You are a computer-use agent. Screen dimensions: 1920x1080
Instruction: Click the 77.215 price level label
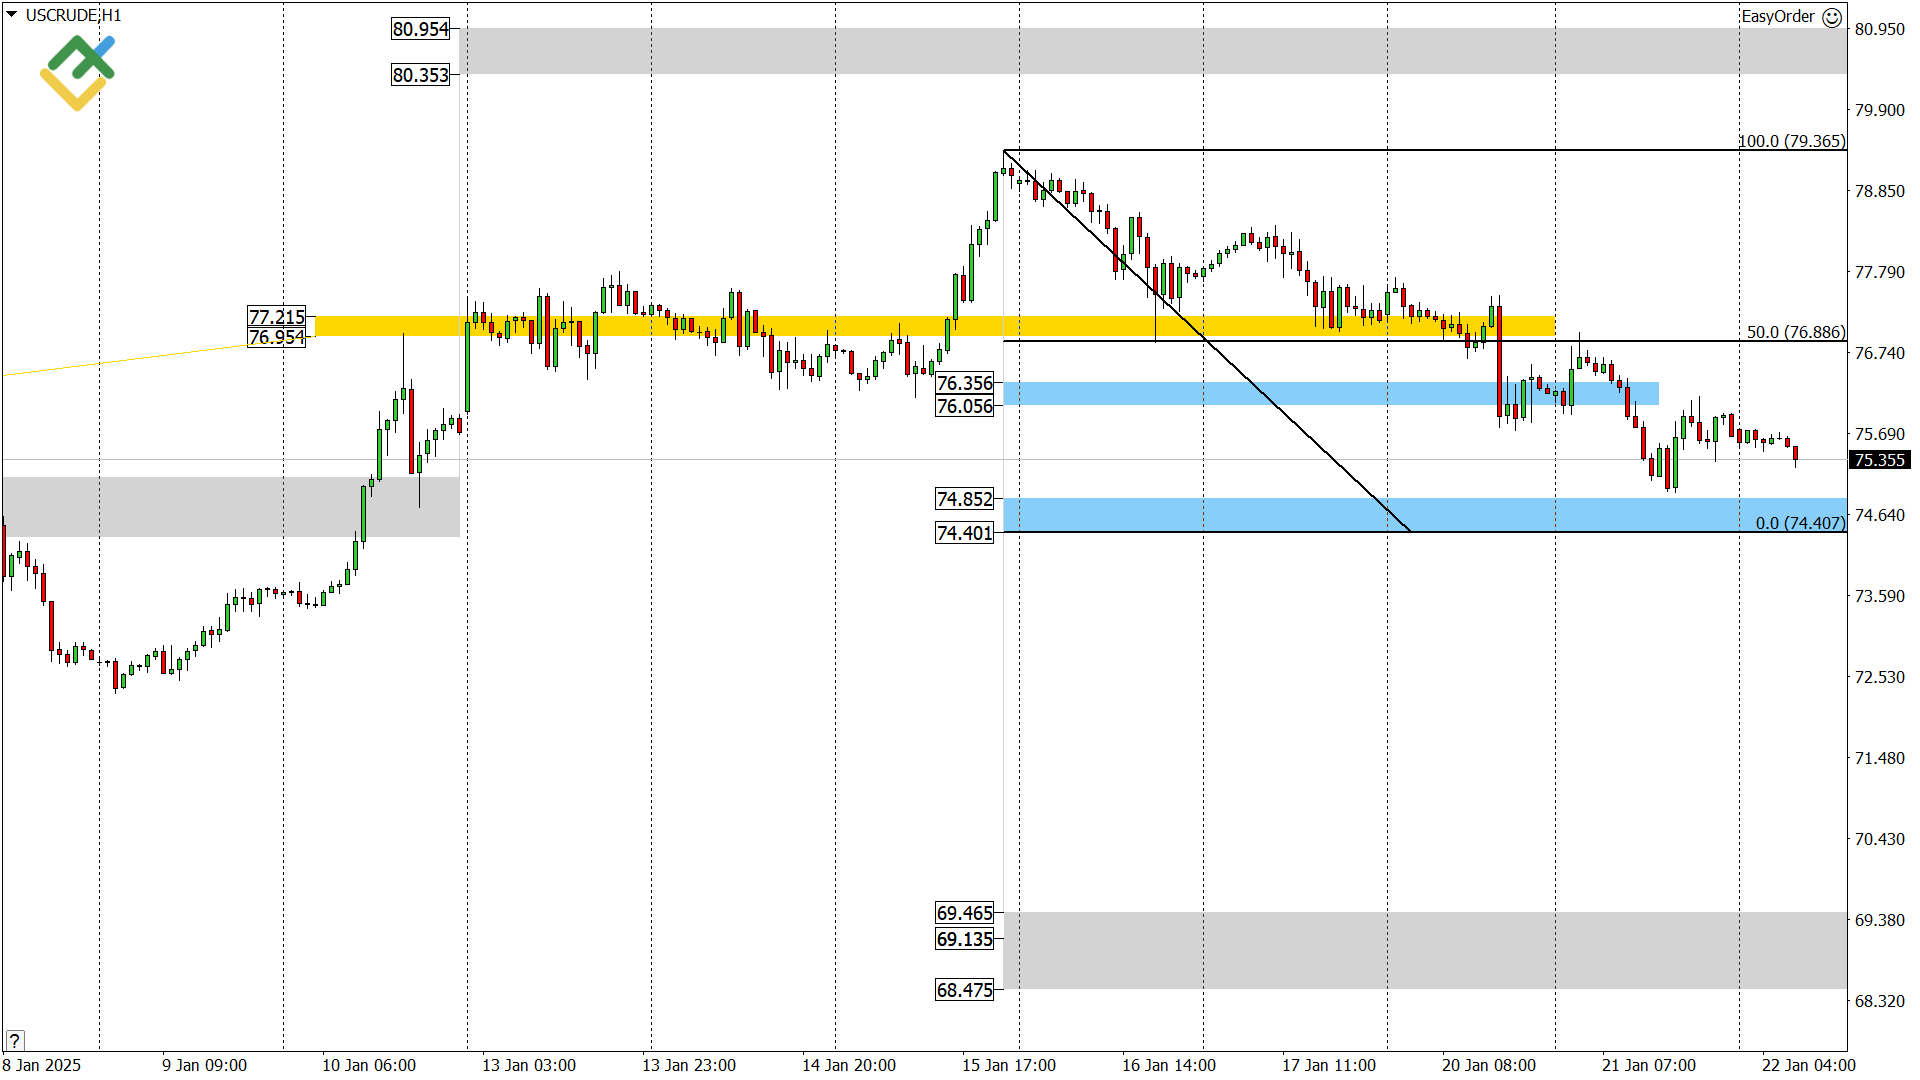point(277,317)
